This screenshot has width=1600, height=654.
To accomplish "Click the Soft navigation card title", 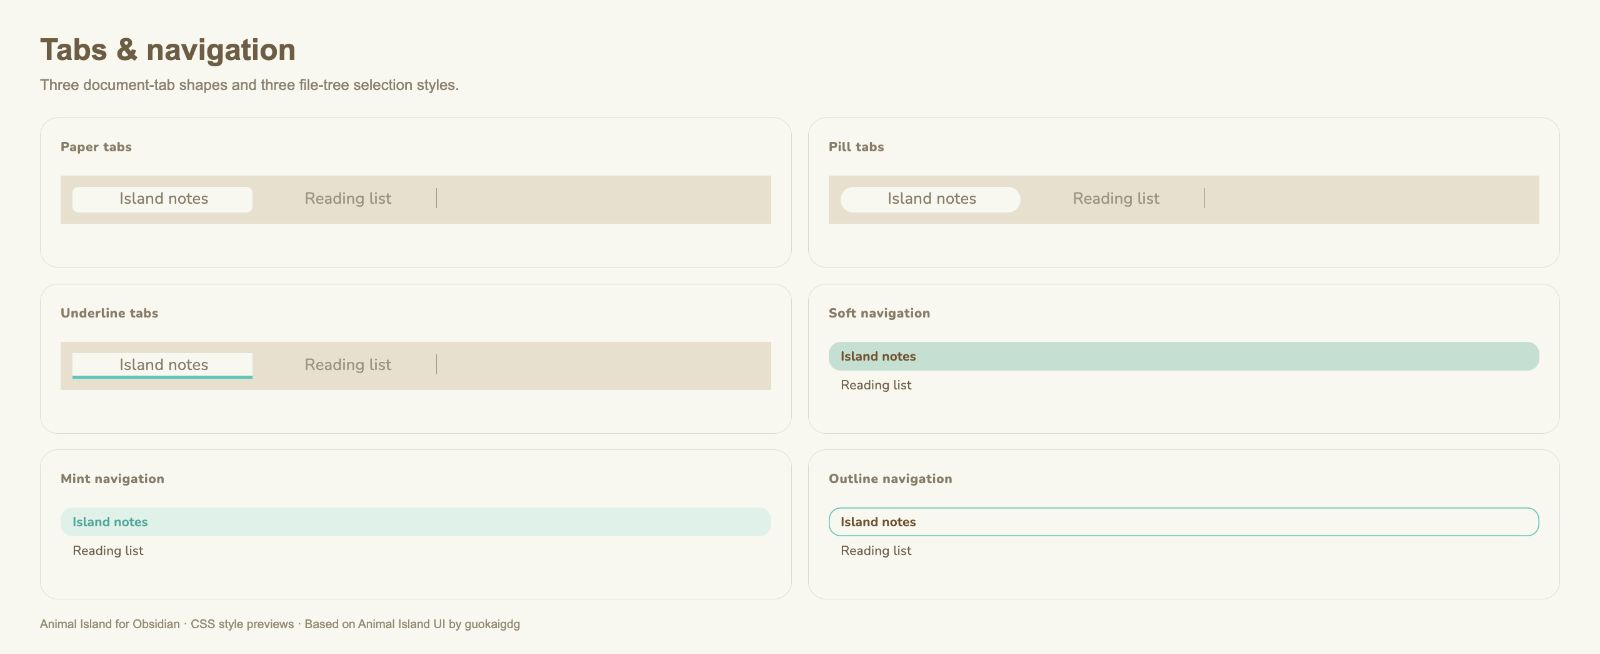I will (879, 313).
